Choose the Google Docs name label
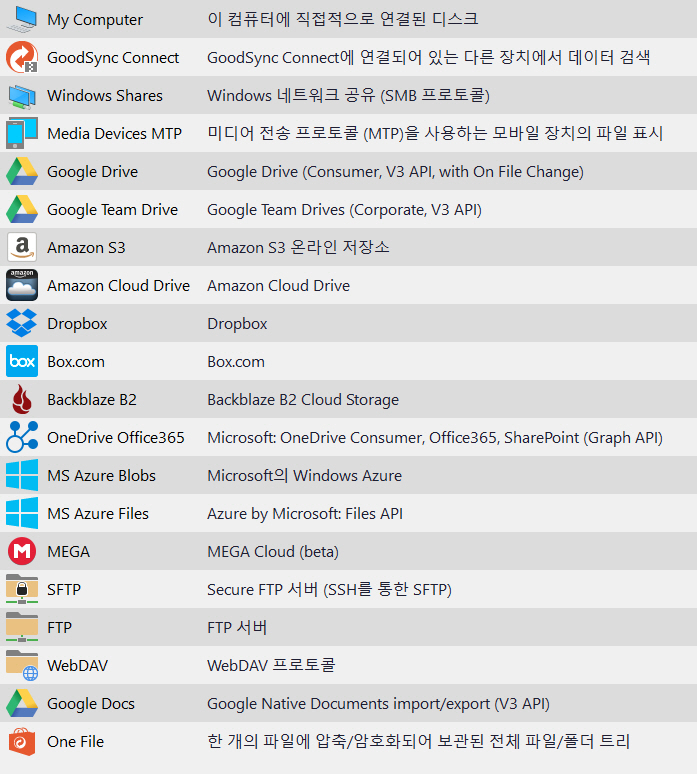The height and width of the screenshot is (774, 697). coord(91,704)
